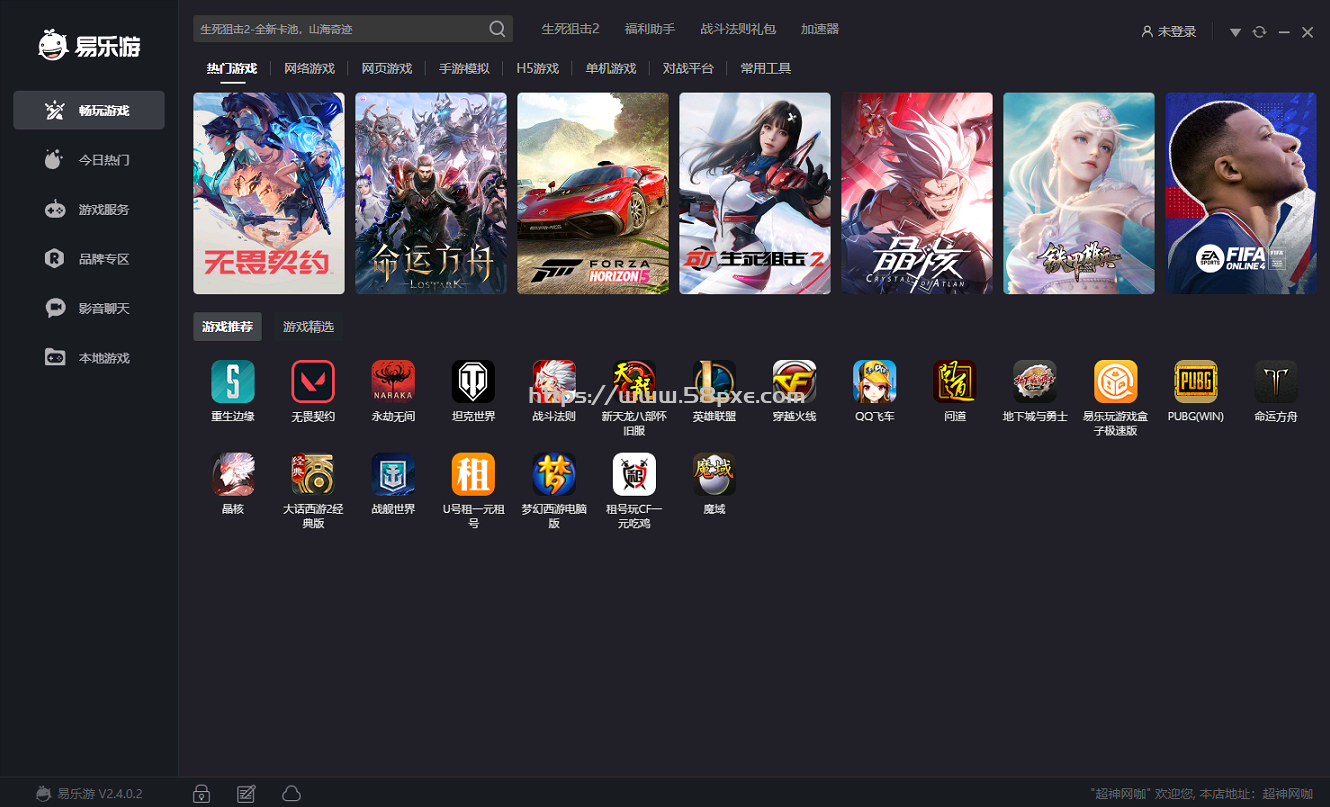Click the search magnifier icon
The width and height of the screenshot is (1330, 807).
coord(497,29)
